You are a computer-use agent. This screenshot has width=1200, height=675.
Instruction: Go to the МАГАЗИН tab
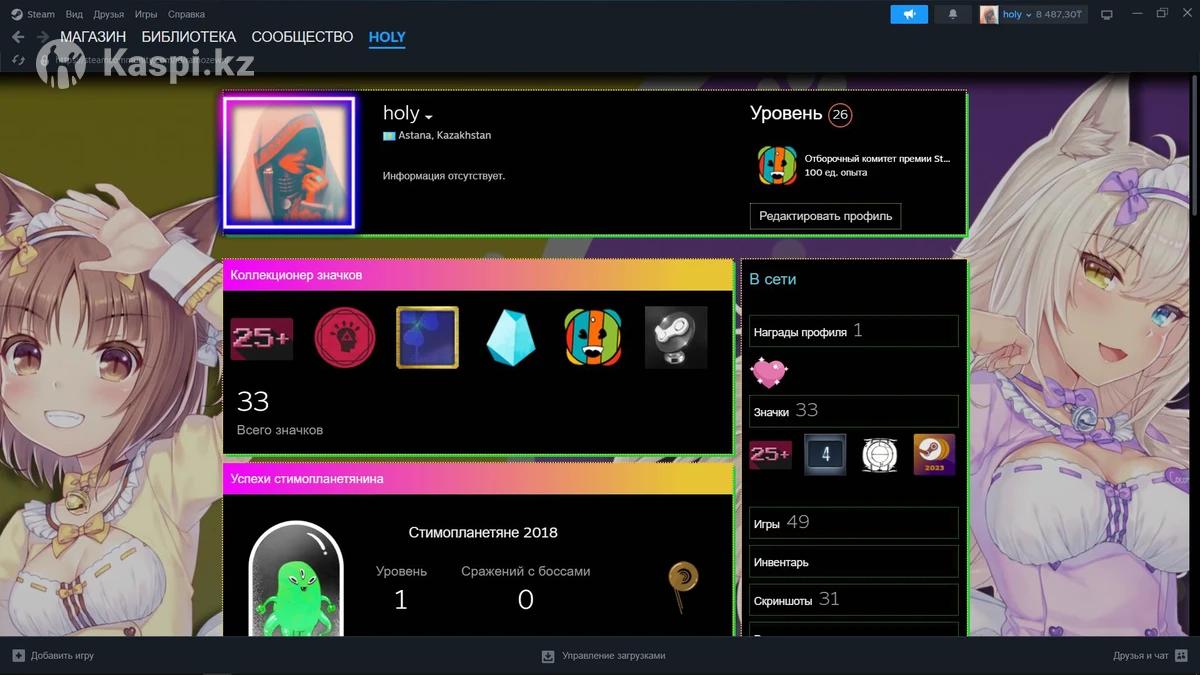(x=93, y=37)
